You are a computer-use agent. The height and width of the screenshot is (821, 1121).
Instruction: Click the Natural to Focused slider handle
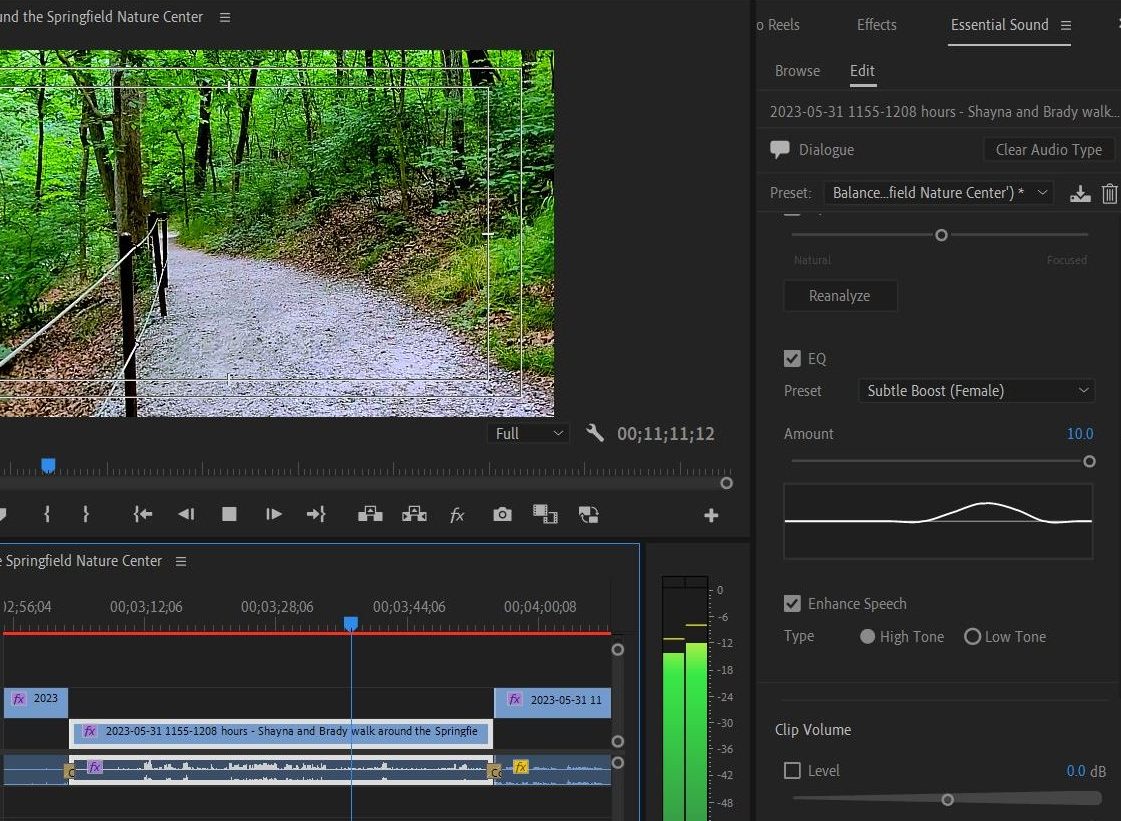pos(942,235)
